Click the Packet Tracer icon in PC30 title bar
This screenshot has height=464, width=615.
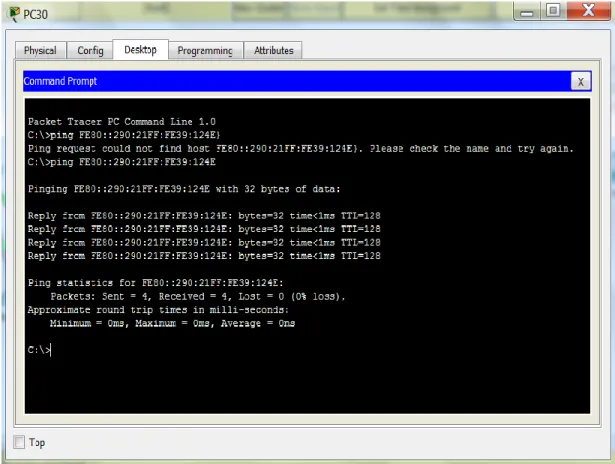coord(14,14)
